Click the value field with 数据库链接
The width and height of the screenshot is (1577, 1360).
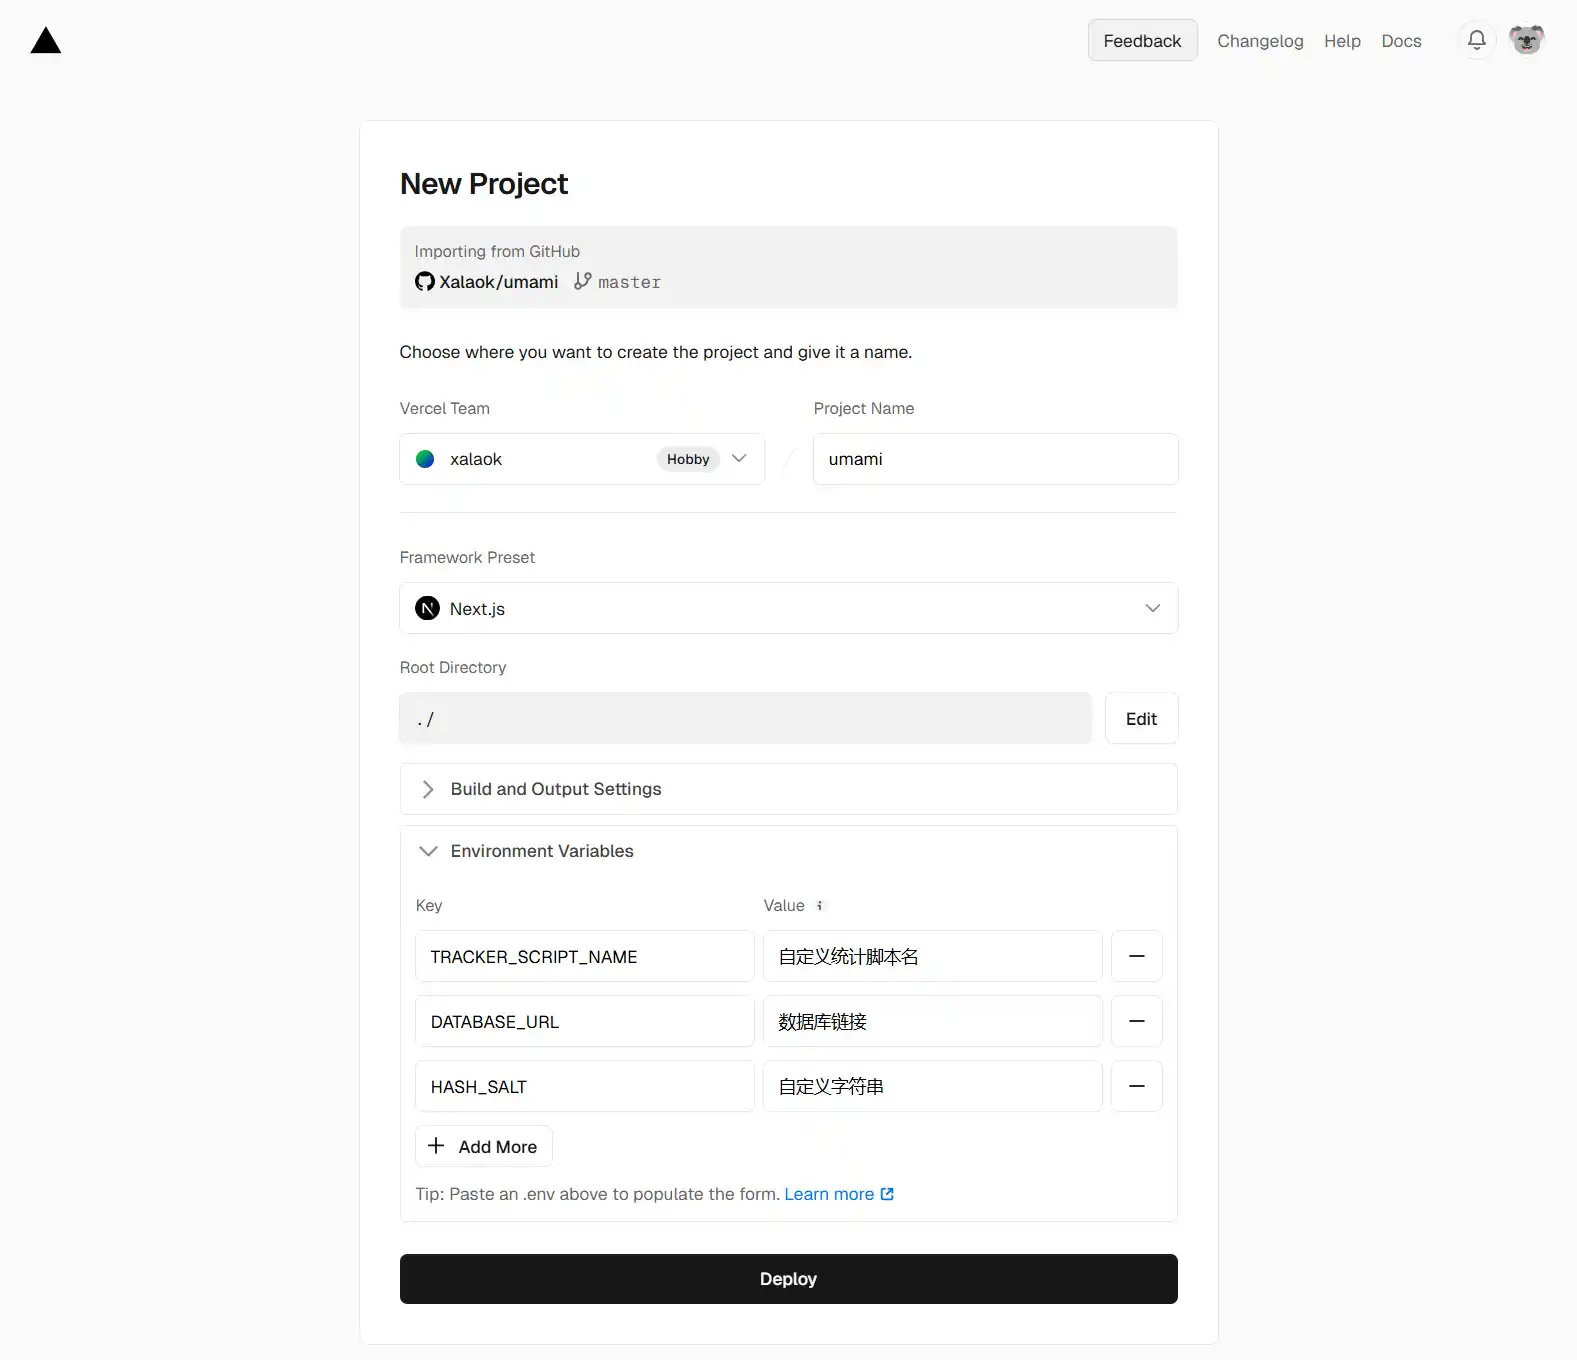pos(933,1021)
